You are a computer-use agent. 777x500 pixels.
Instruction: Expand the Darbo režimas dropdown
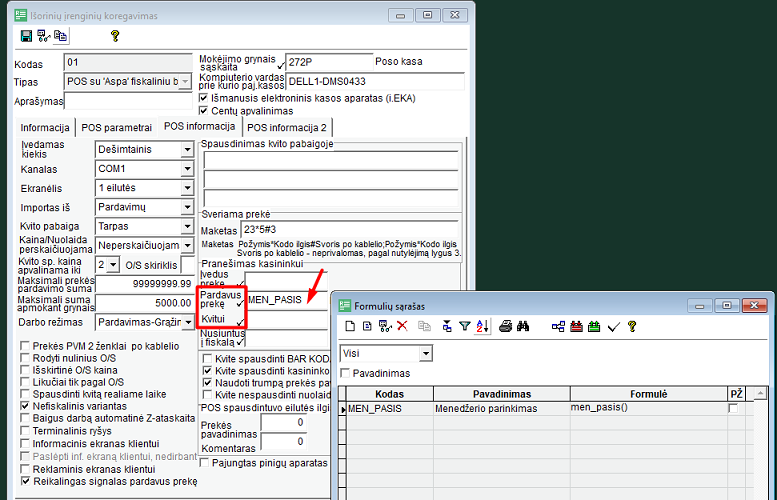[x=187, y=322]
